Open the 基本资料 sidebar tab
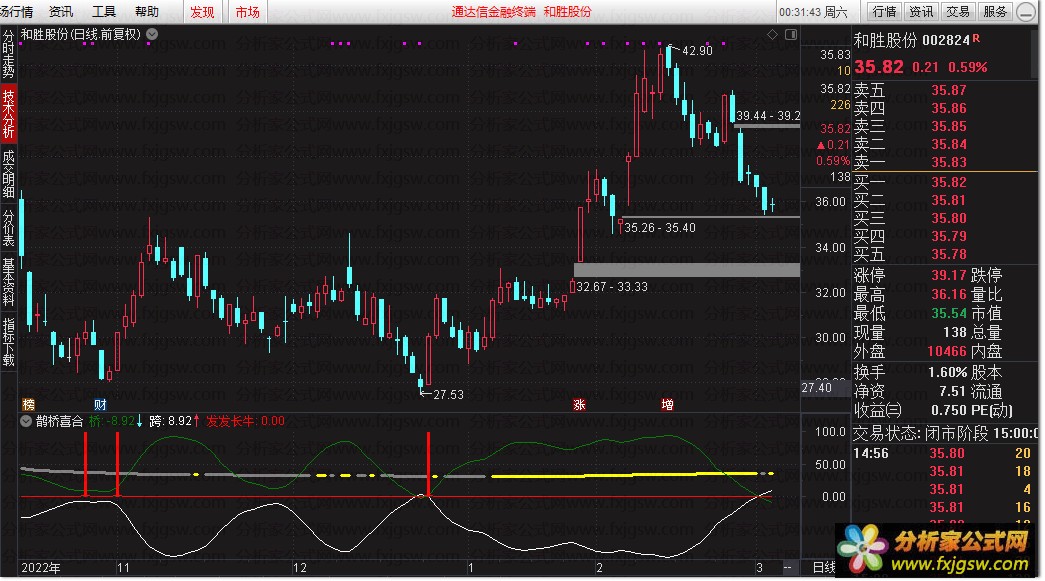The height and width of the screenshot is (581, 1045). point(9,281)
